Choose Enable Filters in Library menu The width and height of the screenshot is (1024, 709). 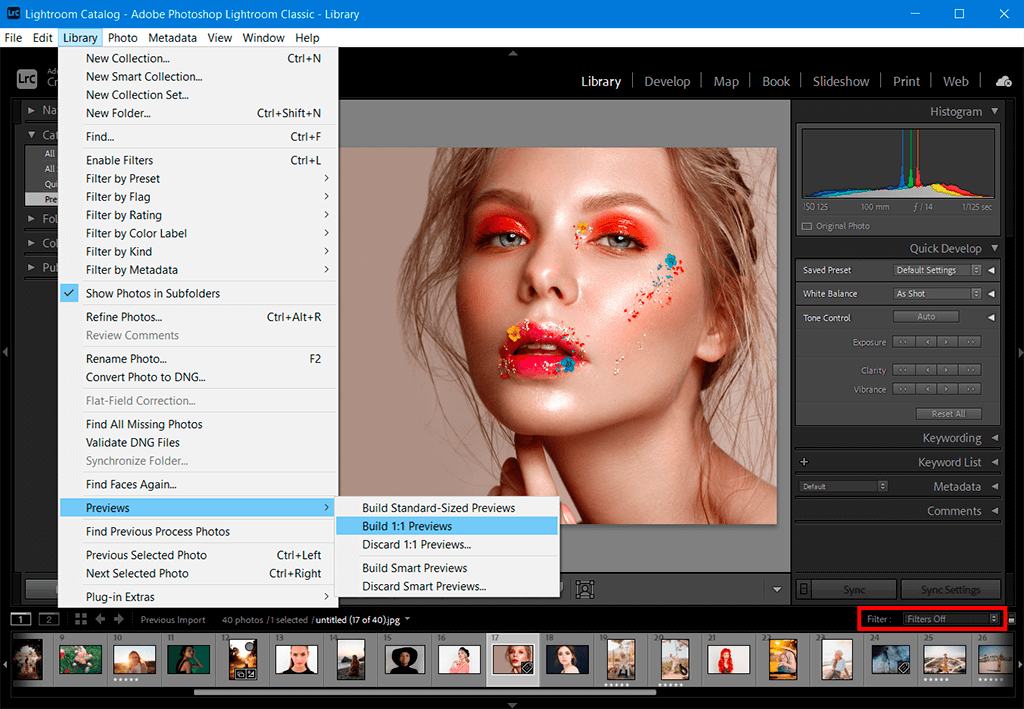point(198,160)
